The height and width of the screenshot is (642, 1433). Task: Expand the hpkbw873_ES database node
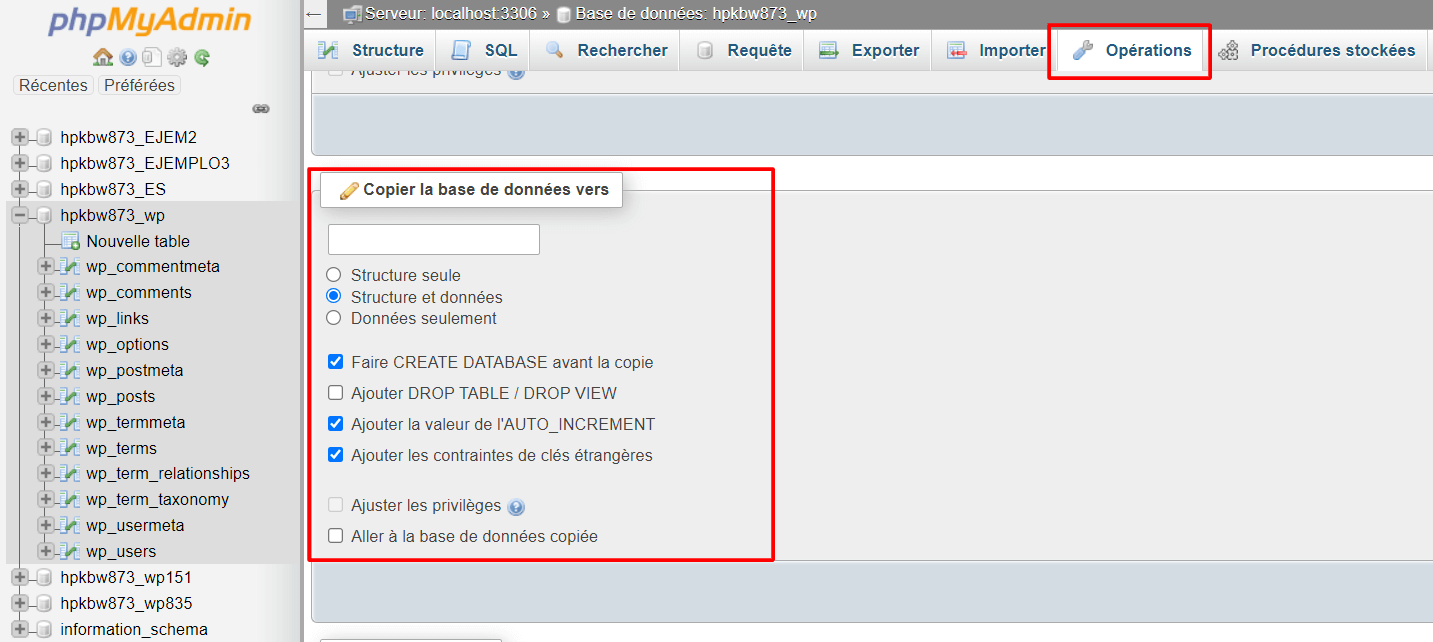tap(19, 189)
